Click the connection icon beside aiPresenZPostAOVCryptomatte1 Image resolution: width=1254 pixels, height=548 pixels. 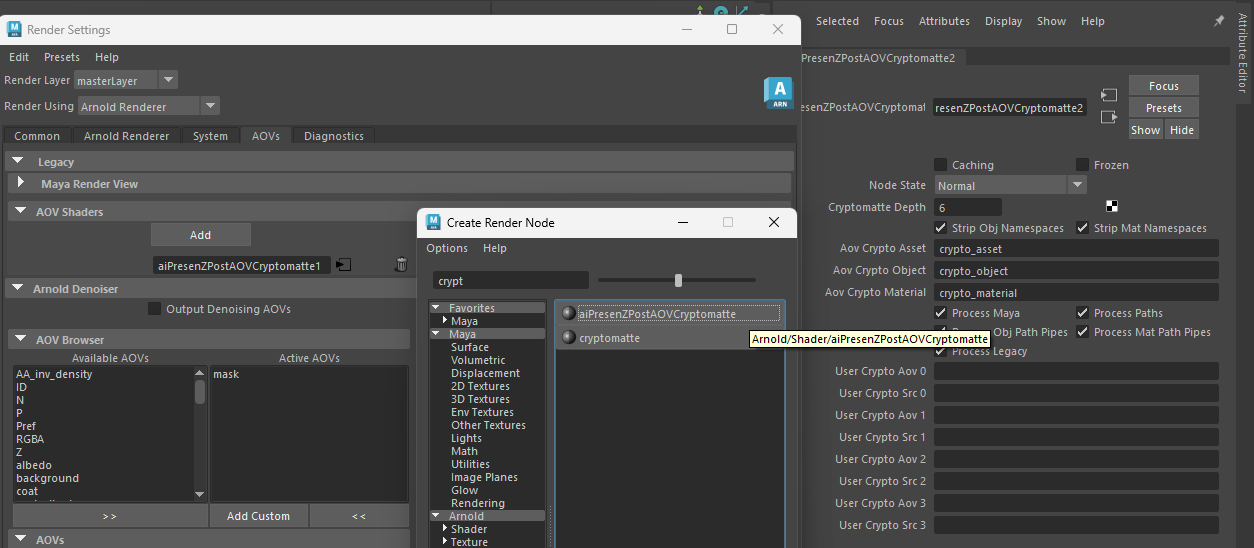(343, 265)
